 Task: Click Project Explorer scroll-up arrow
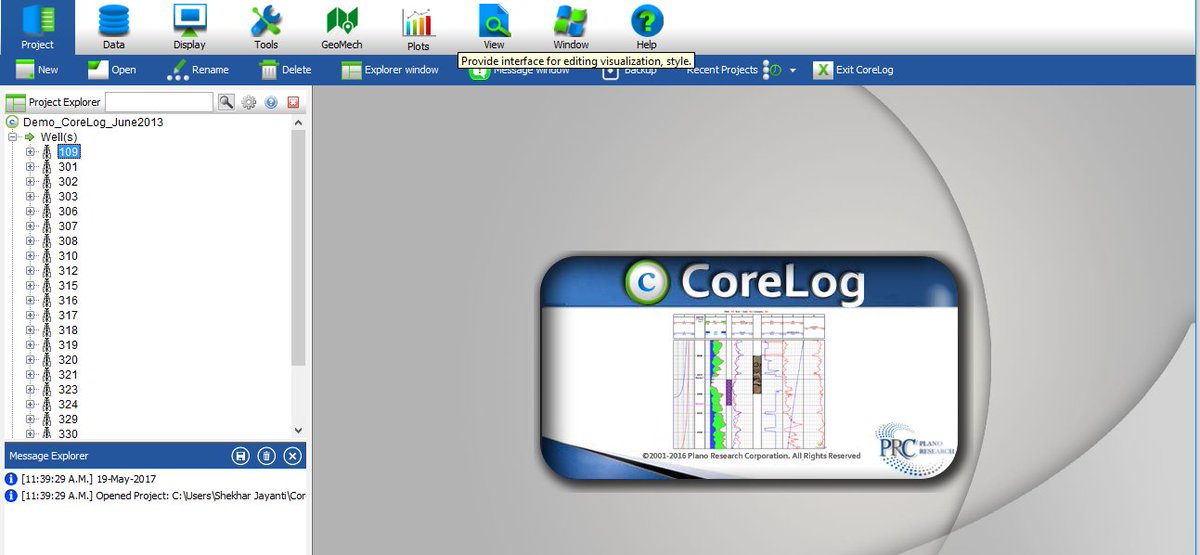pos(298,122)
